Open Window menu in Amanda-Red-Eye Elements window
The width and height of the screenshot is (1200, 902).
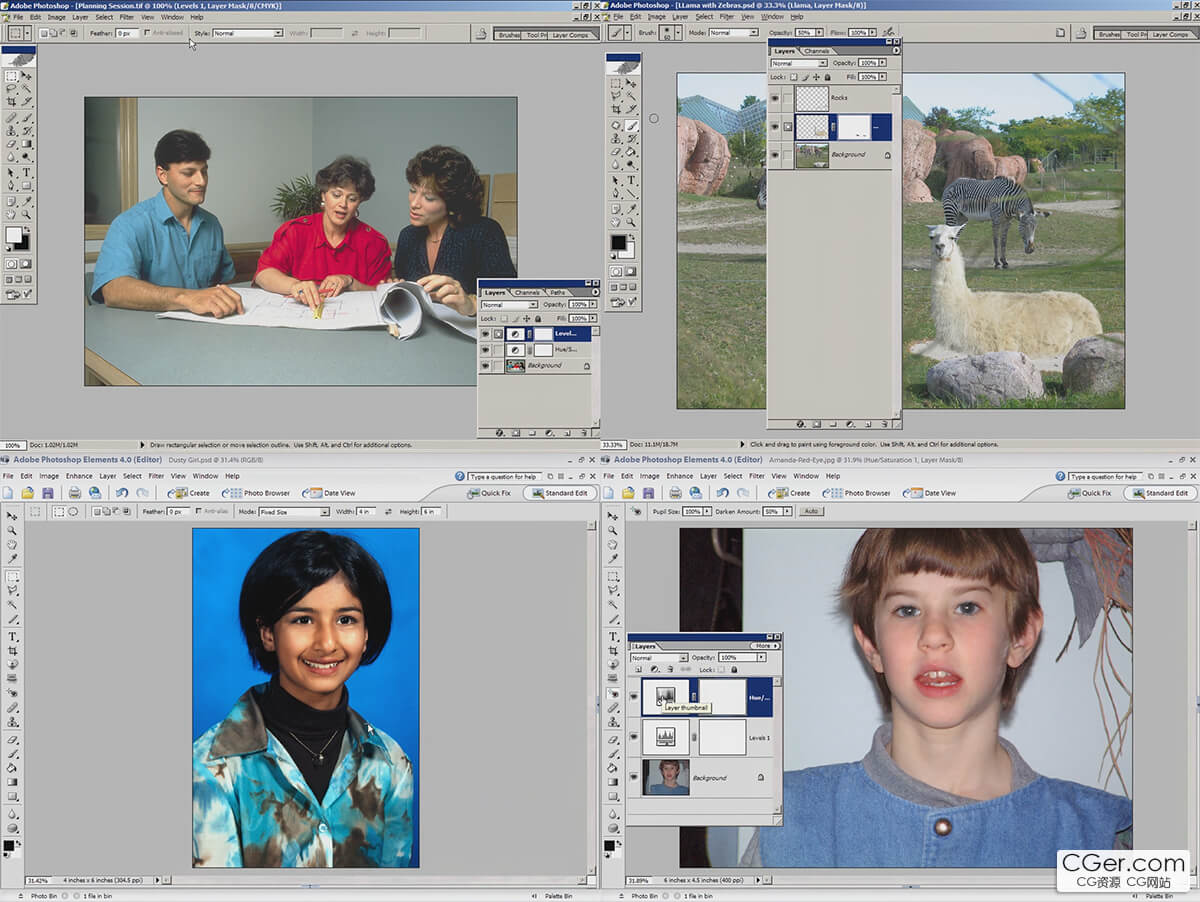click(805, 476)
